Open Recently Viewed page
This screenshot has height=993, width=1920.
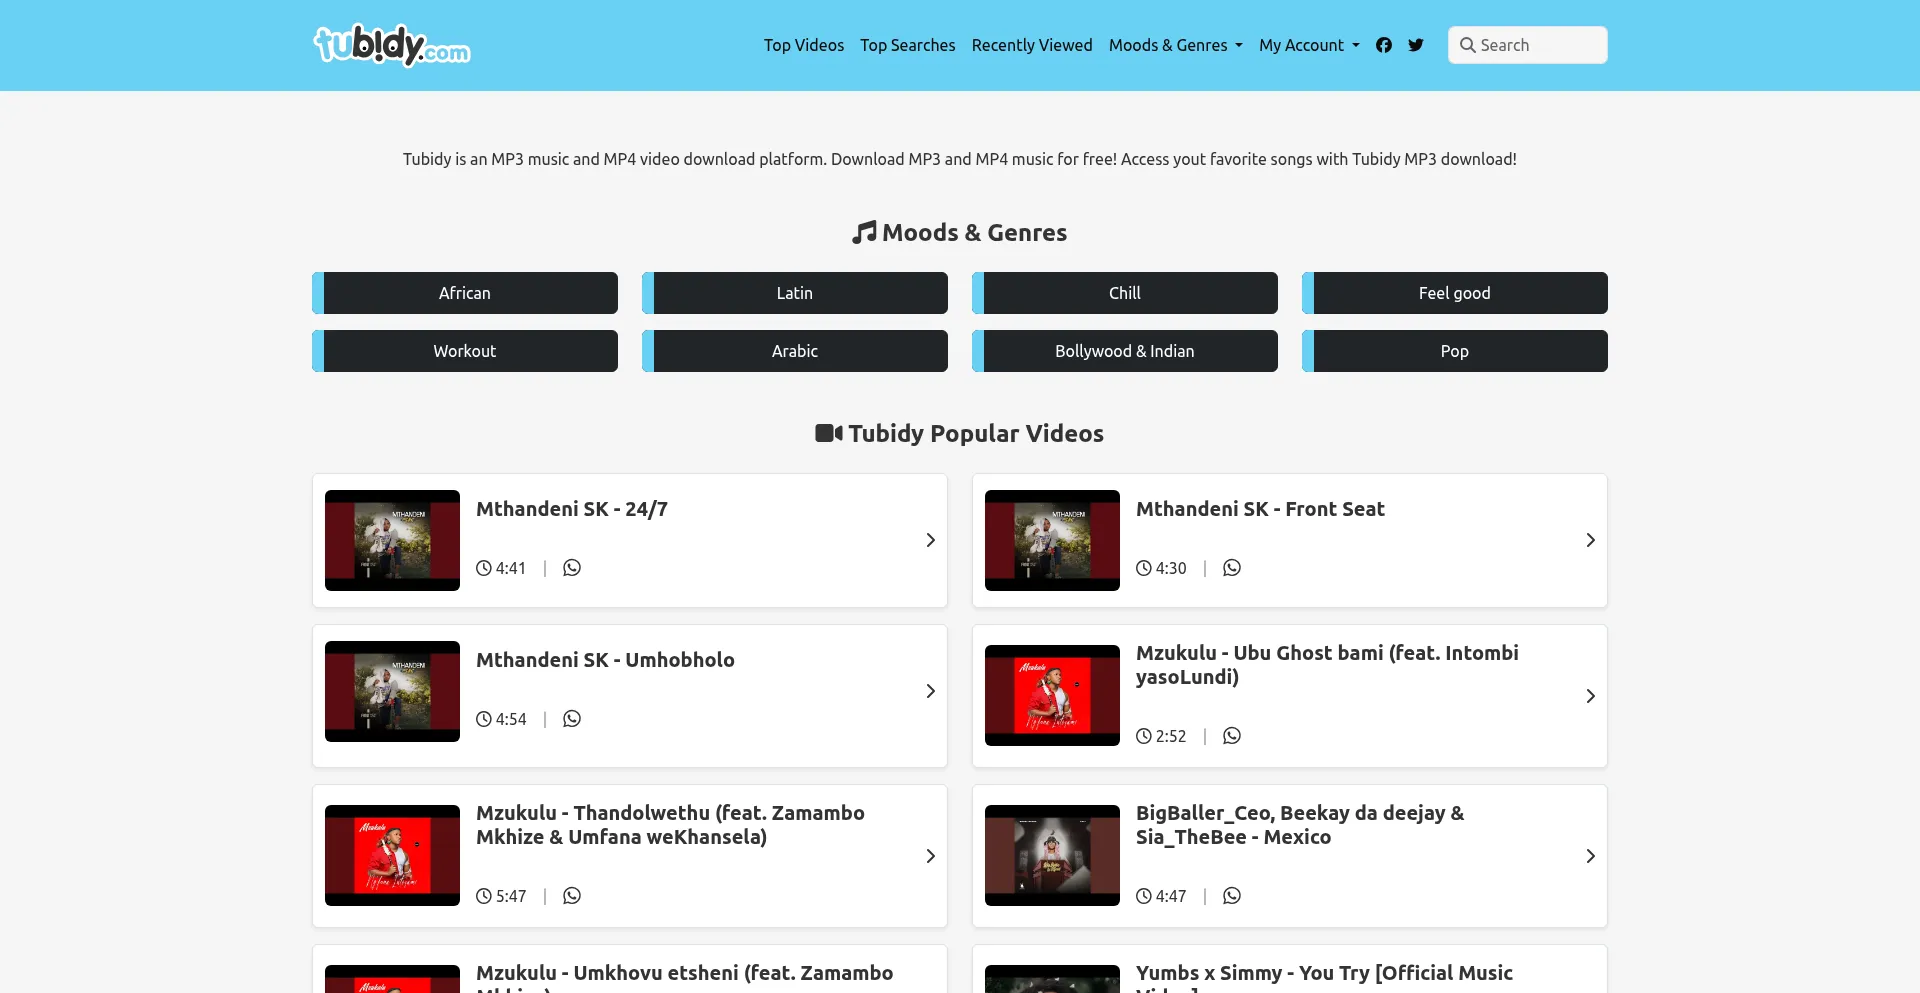[x=1032, y=45]
